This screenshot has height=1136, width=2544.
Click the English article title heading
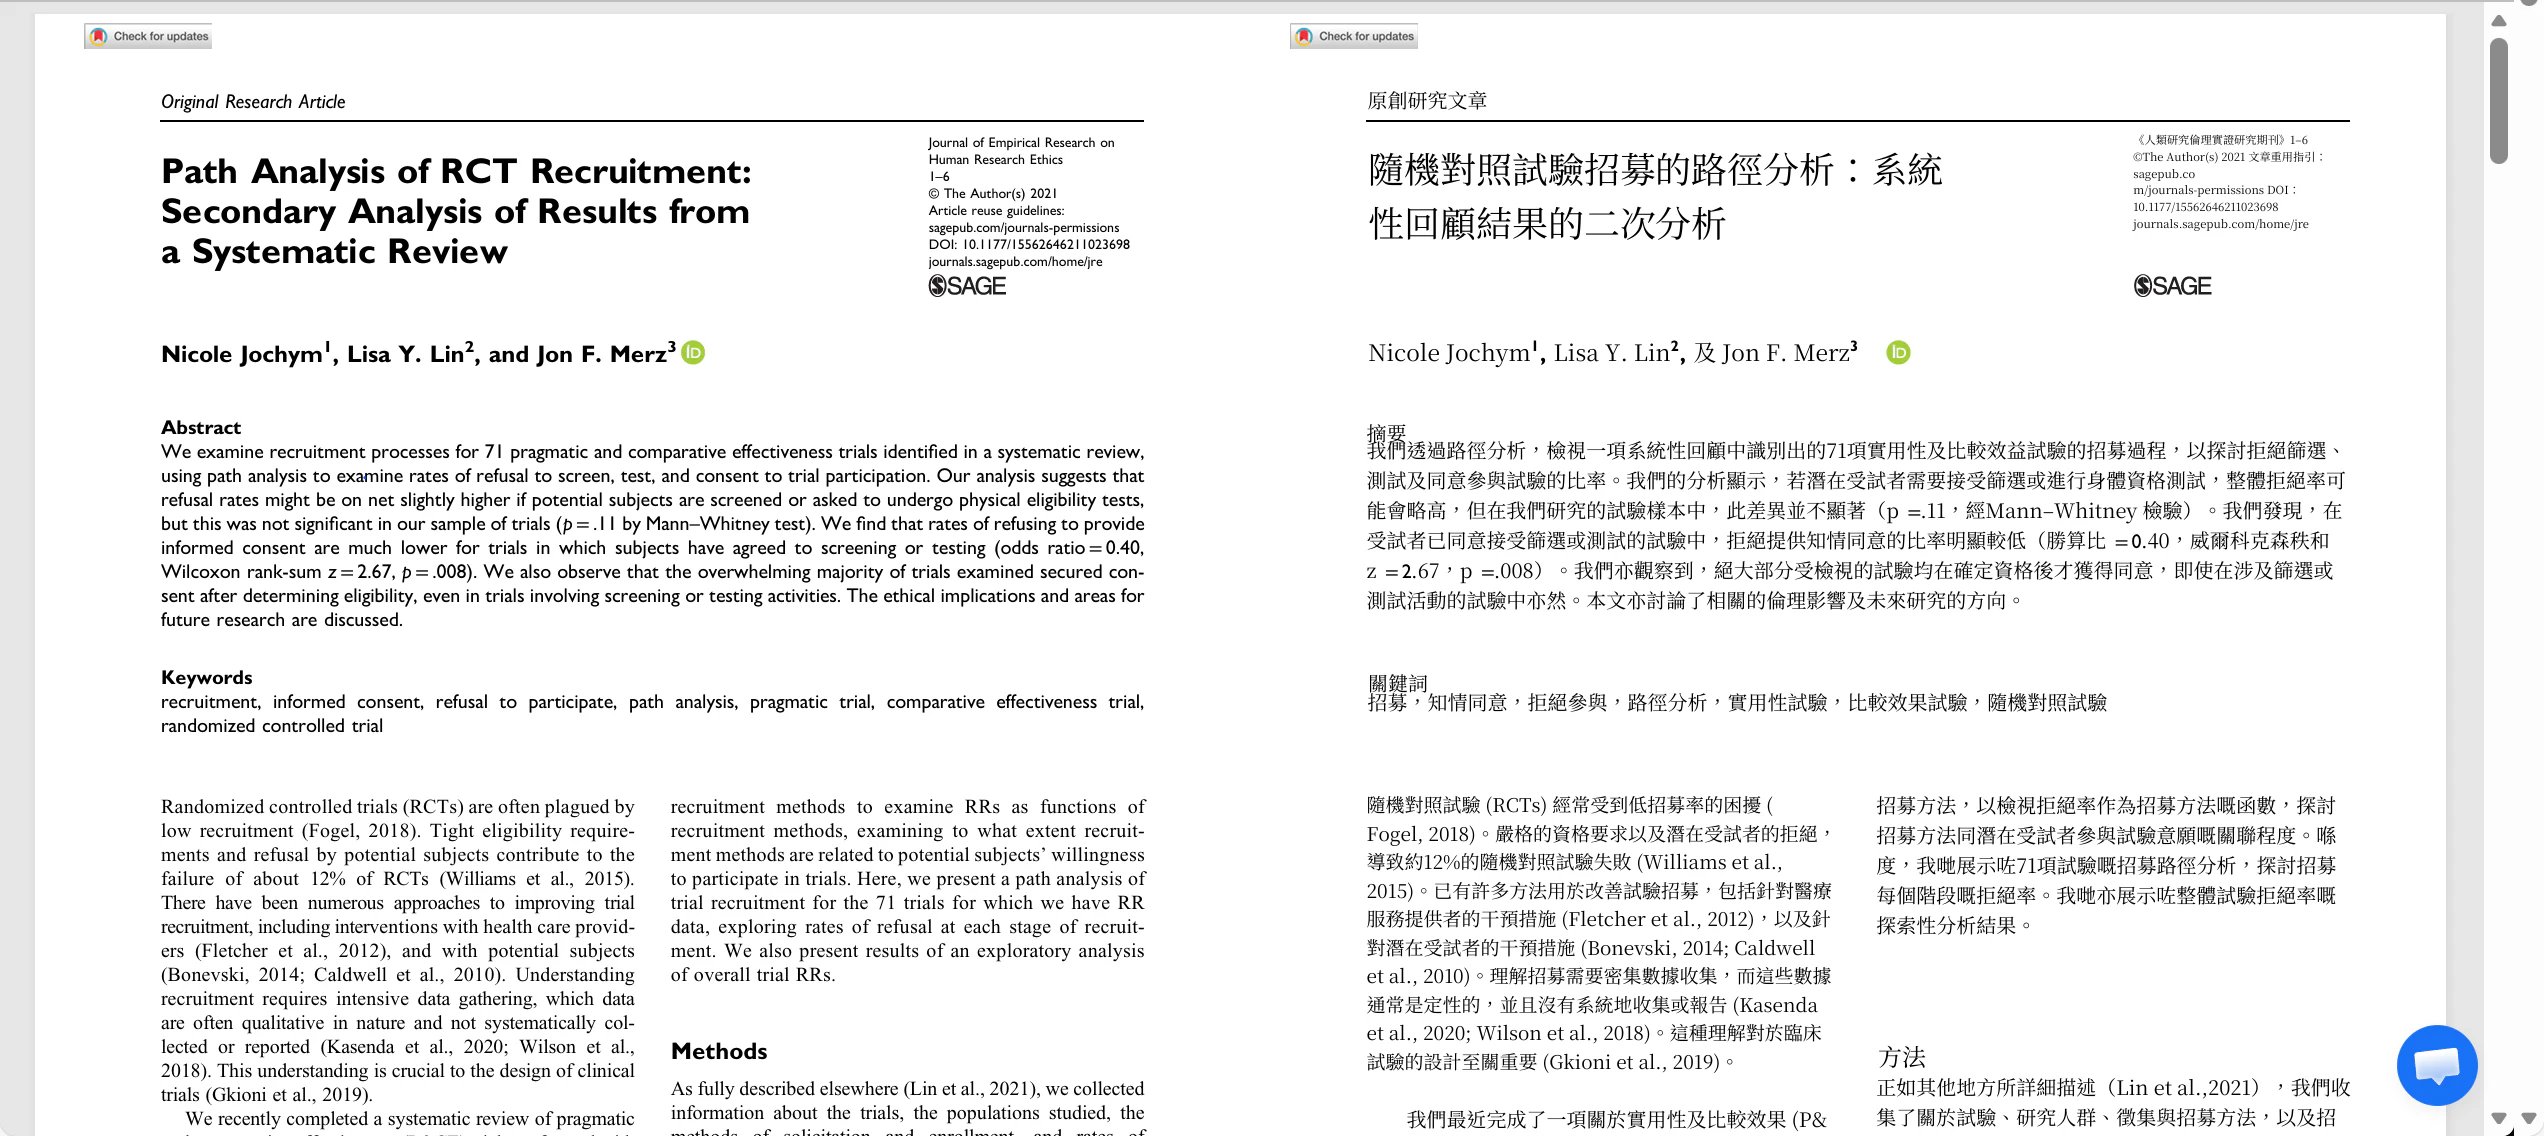(x=455, y=211)
